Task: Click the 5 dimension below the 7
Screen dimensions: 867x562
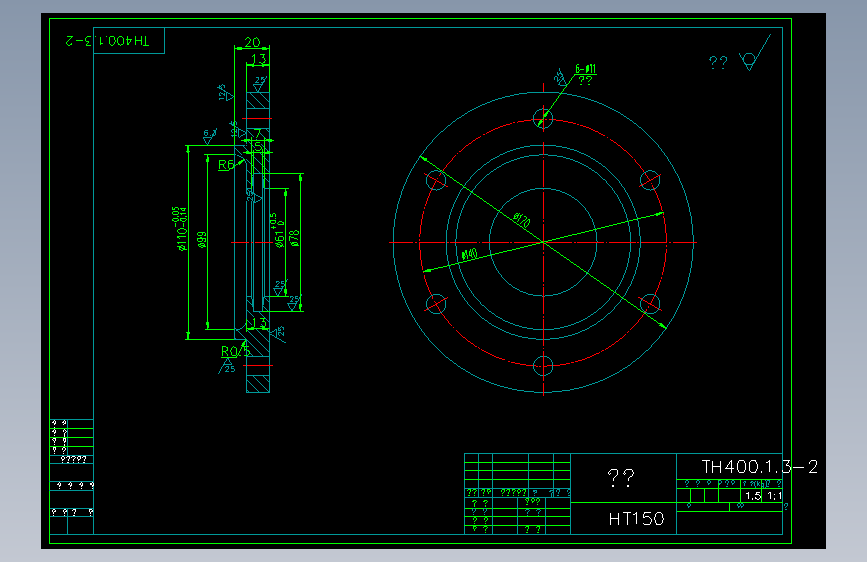Action: point(258,147)
